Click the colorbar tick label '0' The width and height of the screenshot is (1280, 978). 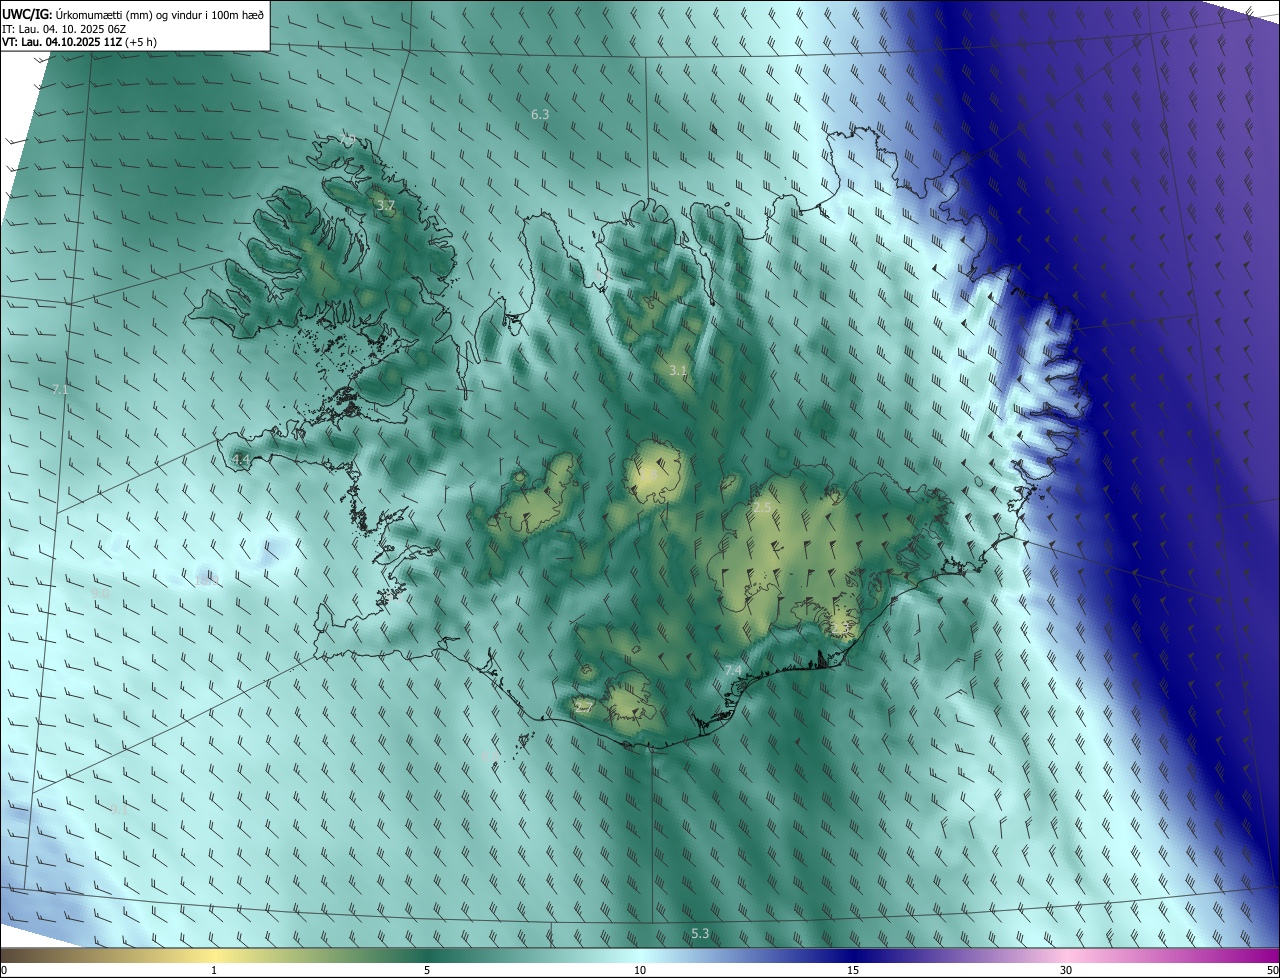click(x=4, y=970)
